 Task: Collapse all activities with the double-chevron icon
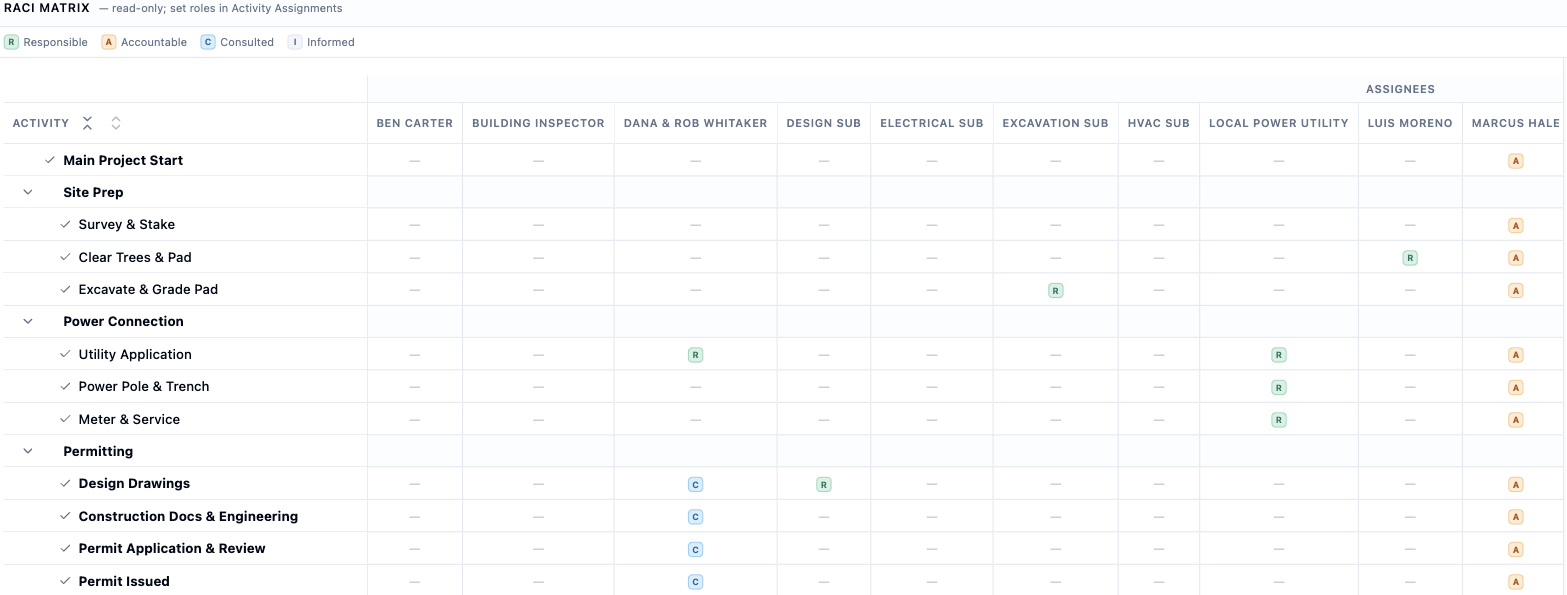pyautogui.click(x=88, y=123)
